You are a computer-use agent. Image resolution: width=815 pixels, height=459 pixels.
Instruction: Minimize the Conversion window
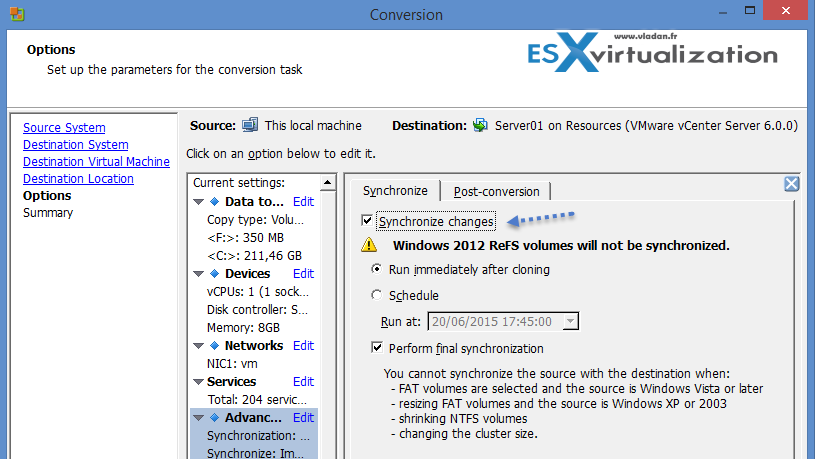722,12
